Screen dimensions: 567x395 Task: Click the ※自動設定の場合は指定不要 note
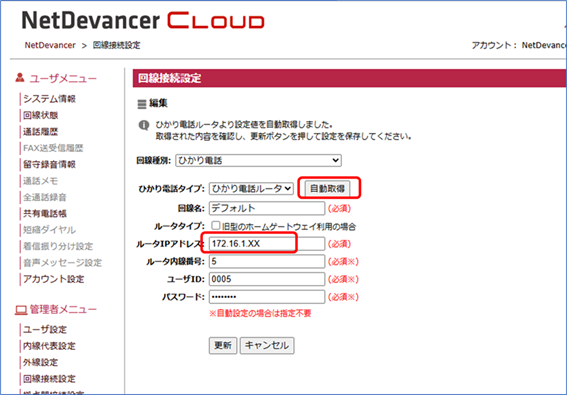tap(260, 313)
